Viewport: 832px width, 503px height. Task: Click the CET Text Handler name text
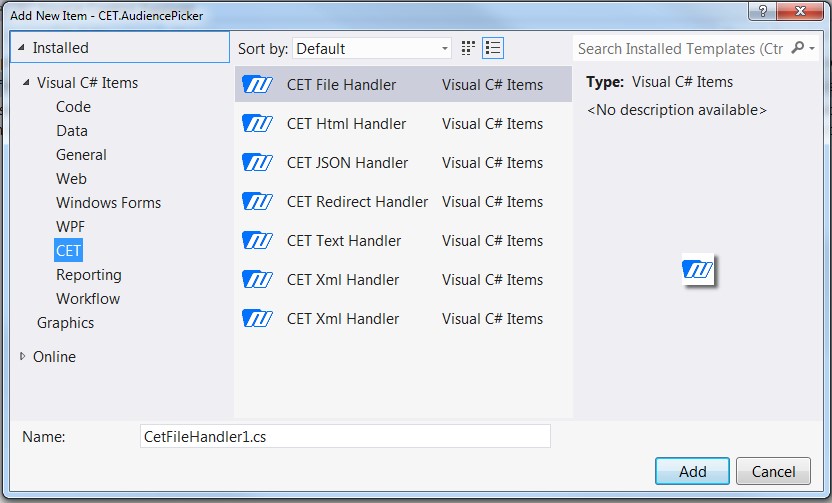click(x=344, y=240)
